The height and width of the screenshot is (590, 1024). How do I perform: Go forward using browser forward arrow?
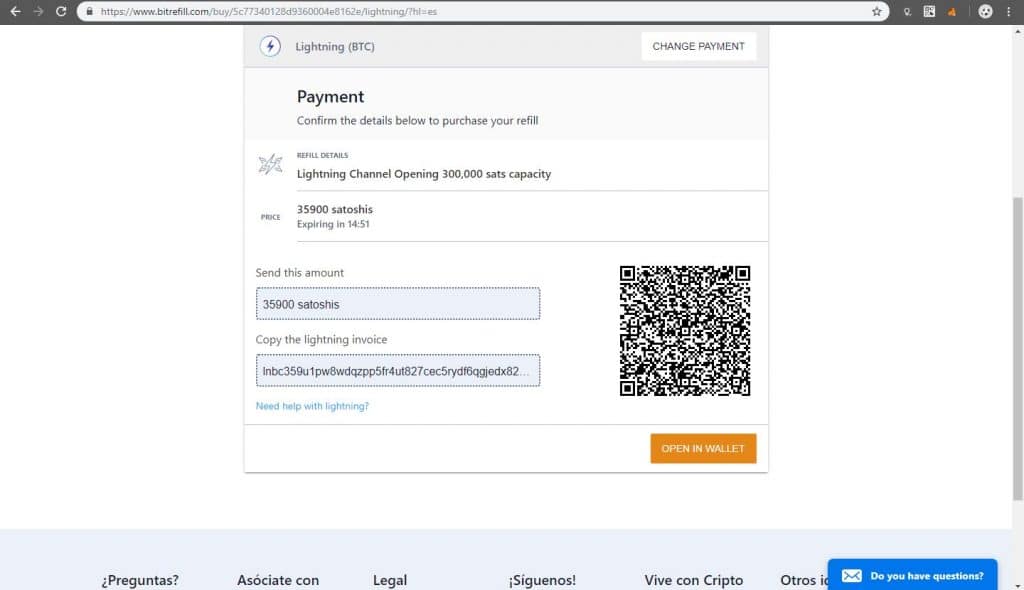pos(38,11)
